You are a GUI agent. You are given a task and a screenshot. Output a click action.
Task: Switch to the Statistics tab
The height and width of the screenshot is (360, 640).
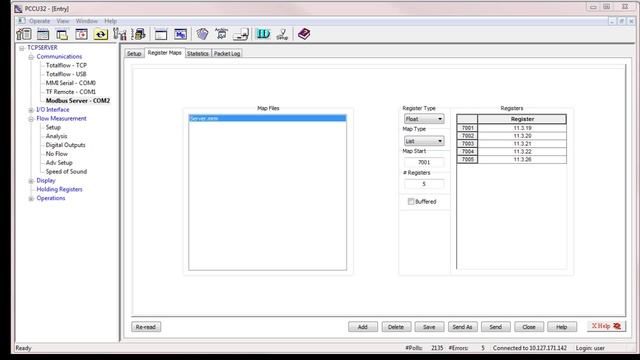198,53
